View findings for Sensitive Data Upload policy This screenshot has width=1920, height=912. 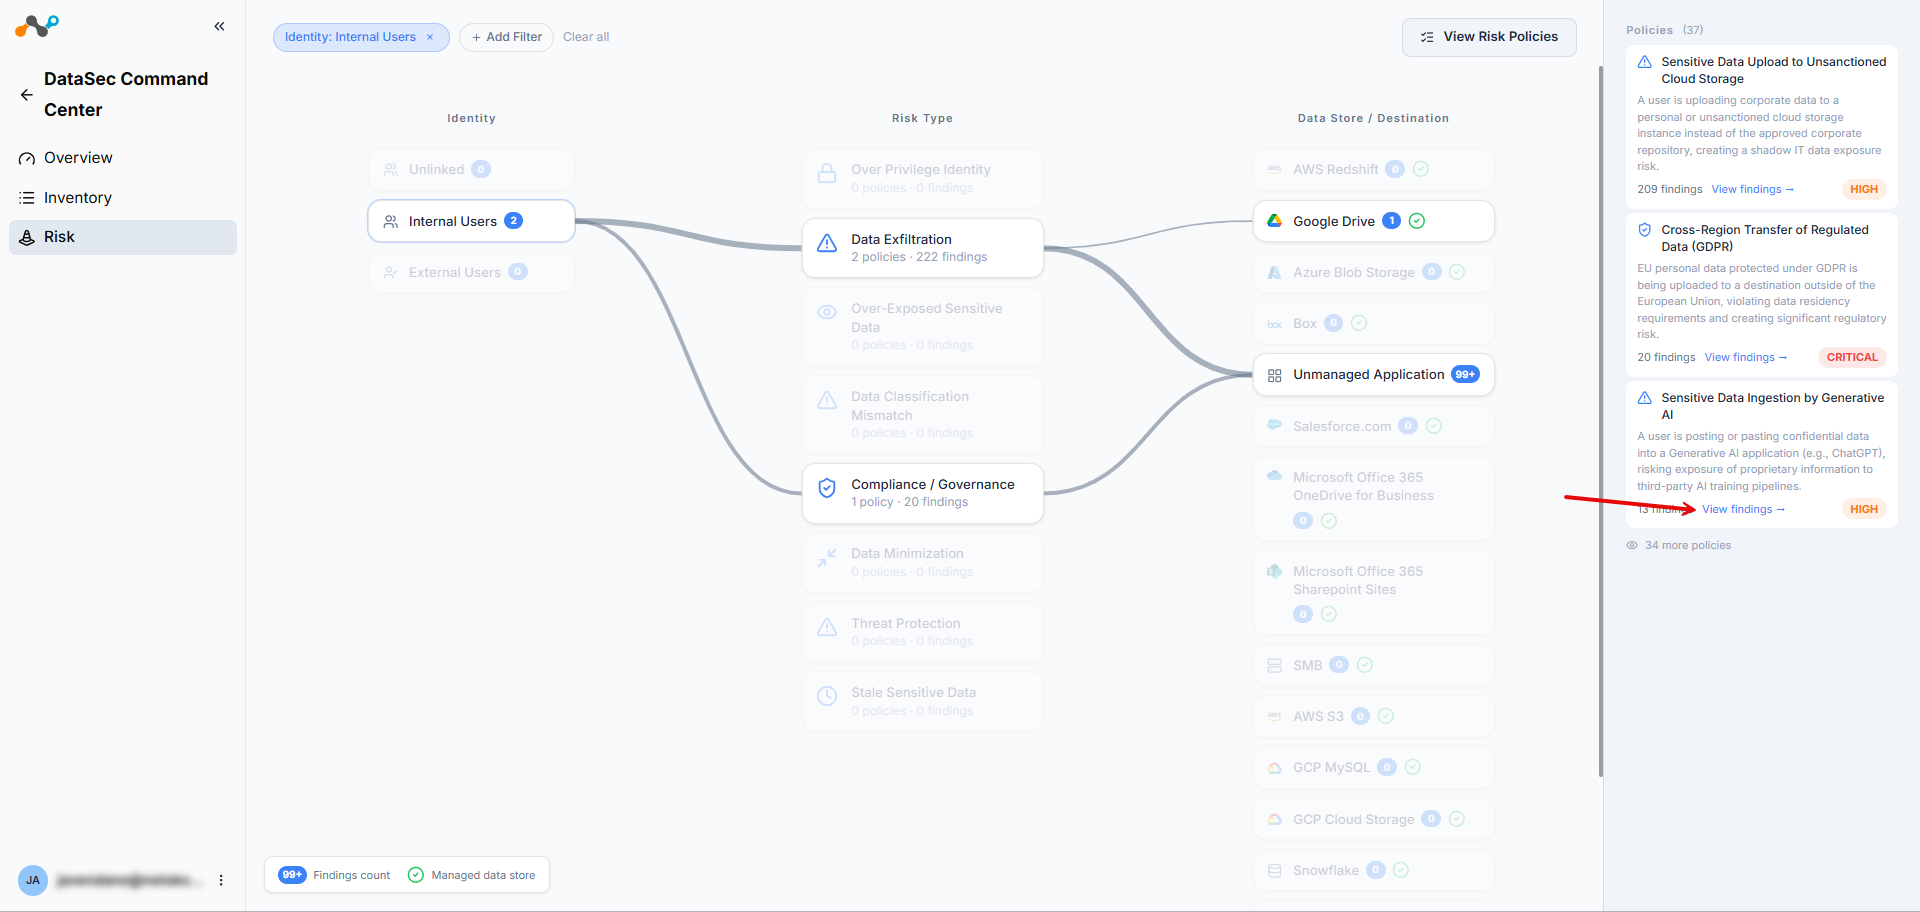[x=1752, y=189]
